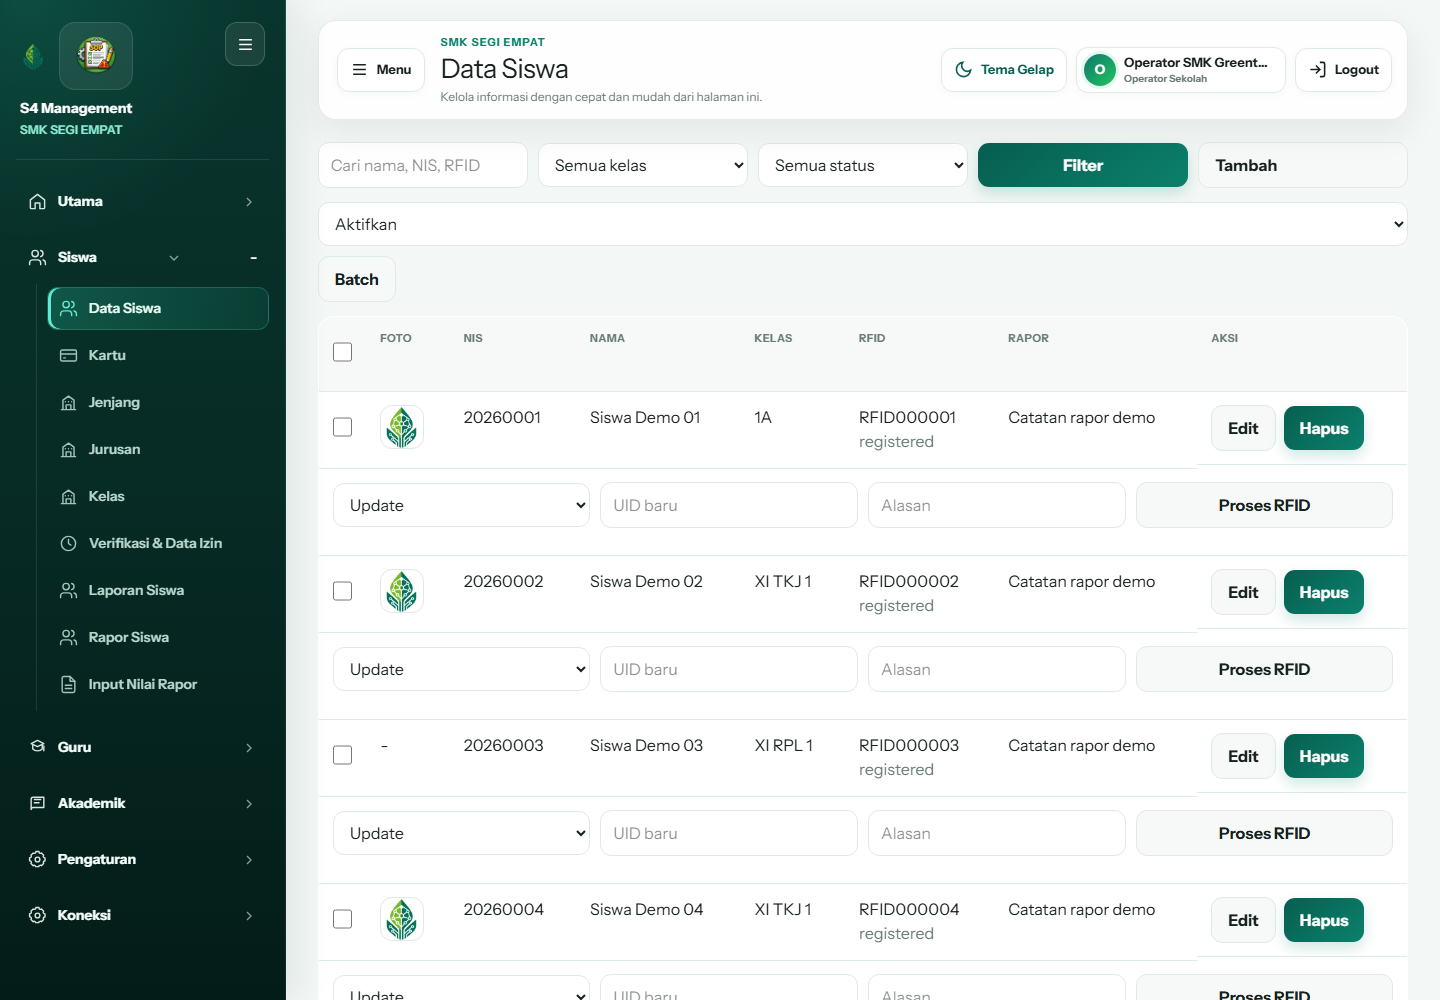
Task: Open the top Menu button
Action: (x=381, y=70)
